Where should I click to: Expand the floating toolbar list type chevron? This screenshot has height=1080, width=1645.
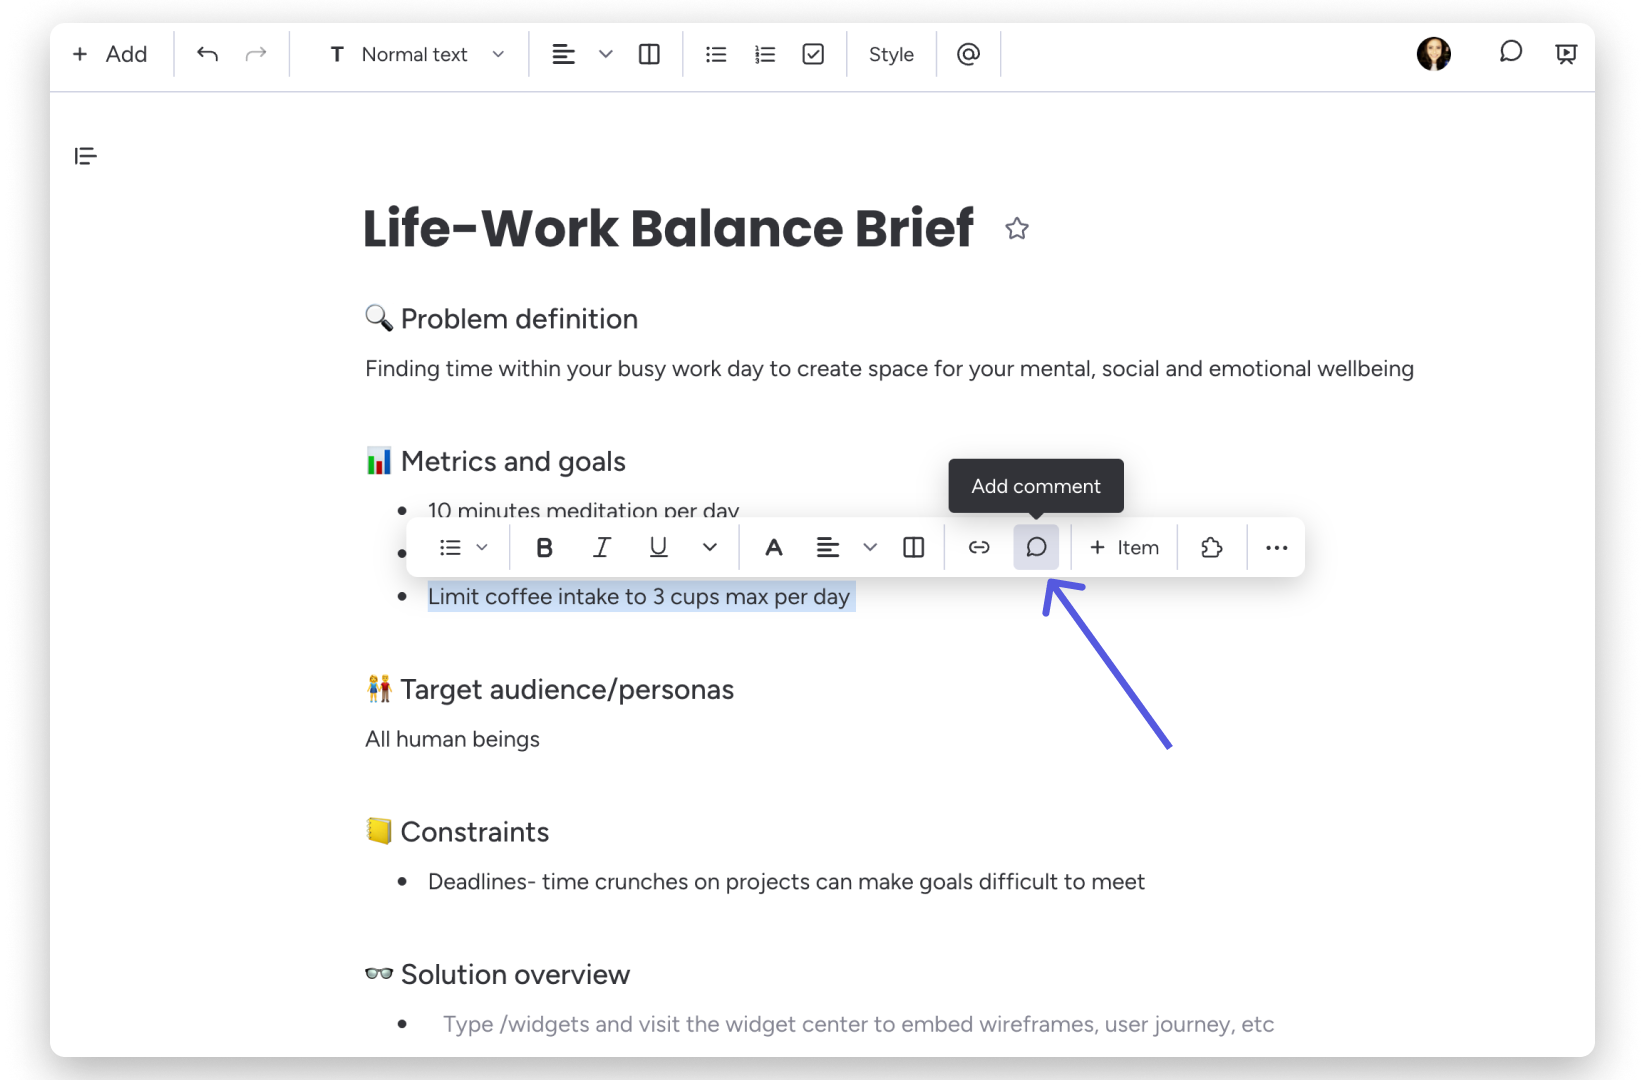point(482,547)
